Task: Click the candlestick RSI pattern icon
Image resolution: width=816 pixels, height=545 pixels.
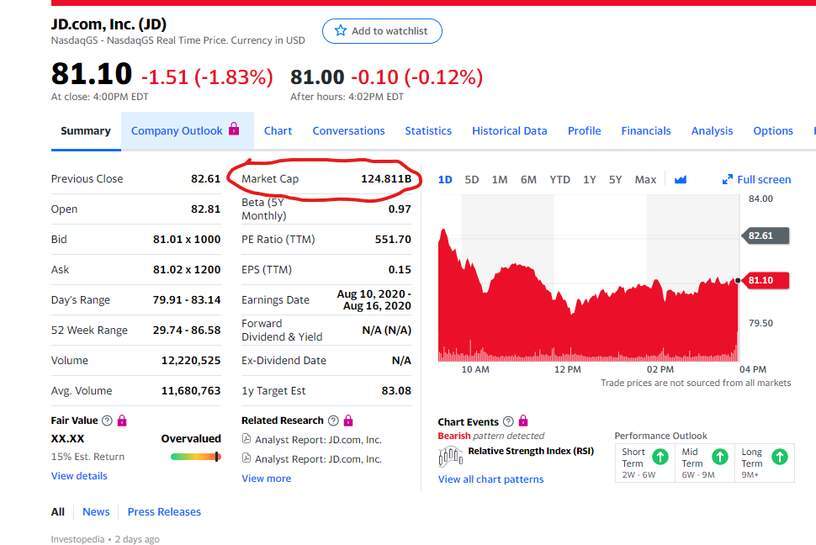Action: (x=451, y=457)
